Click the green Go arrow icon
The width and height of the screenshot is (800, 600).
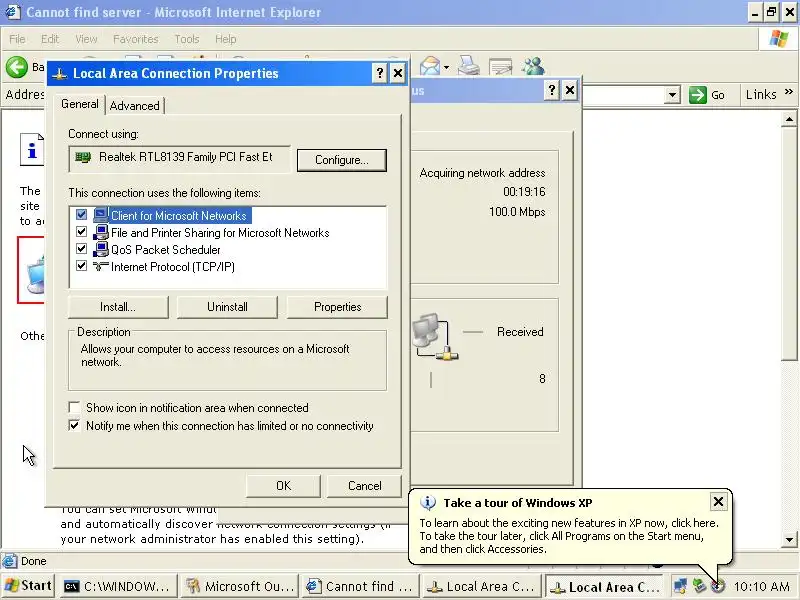pos(697,95)
